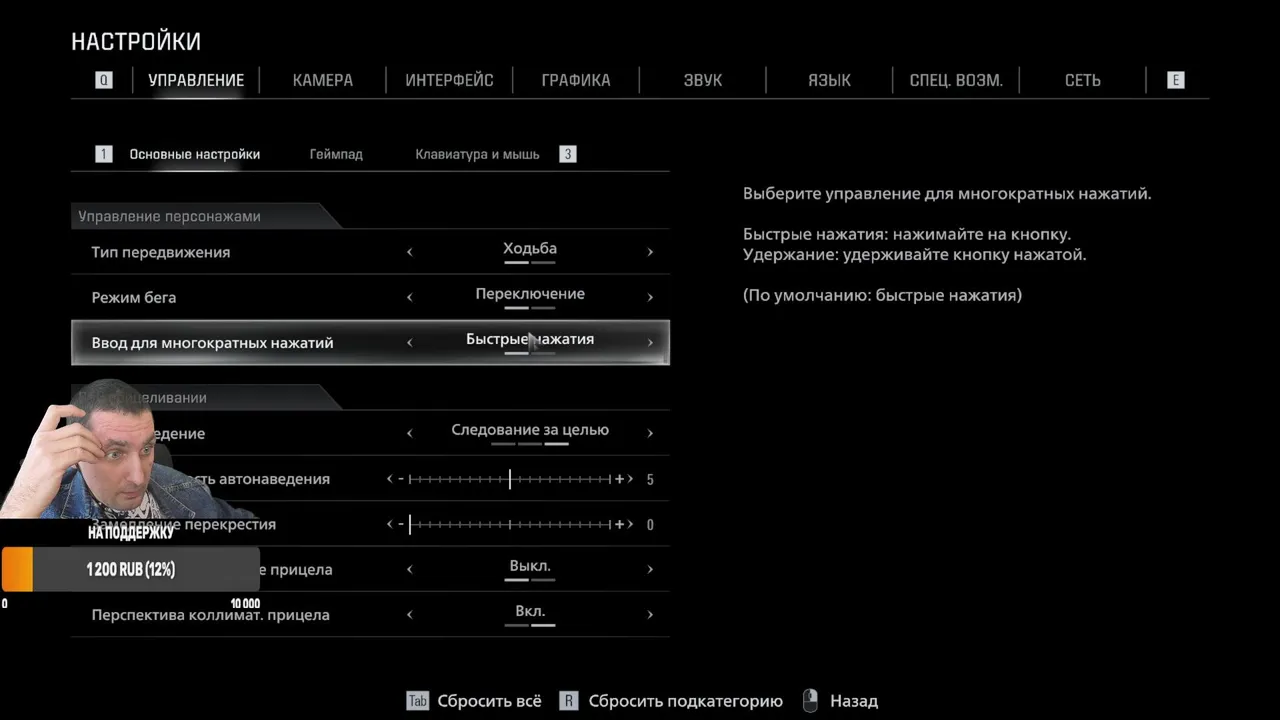Click the auto-aim strength slider set to 5
Screen dimensions: 1280x720
pos(510,479)
